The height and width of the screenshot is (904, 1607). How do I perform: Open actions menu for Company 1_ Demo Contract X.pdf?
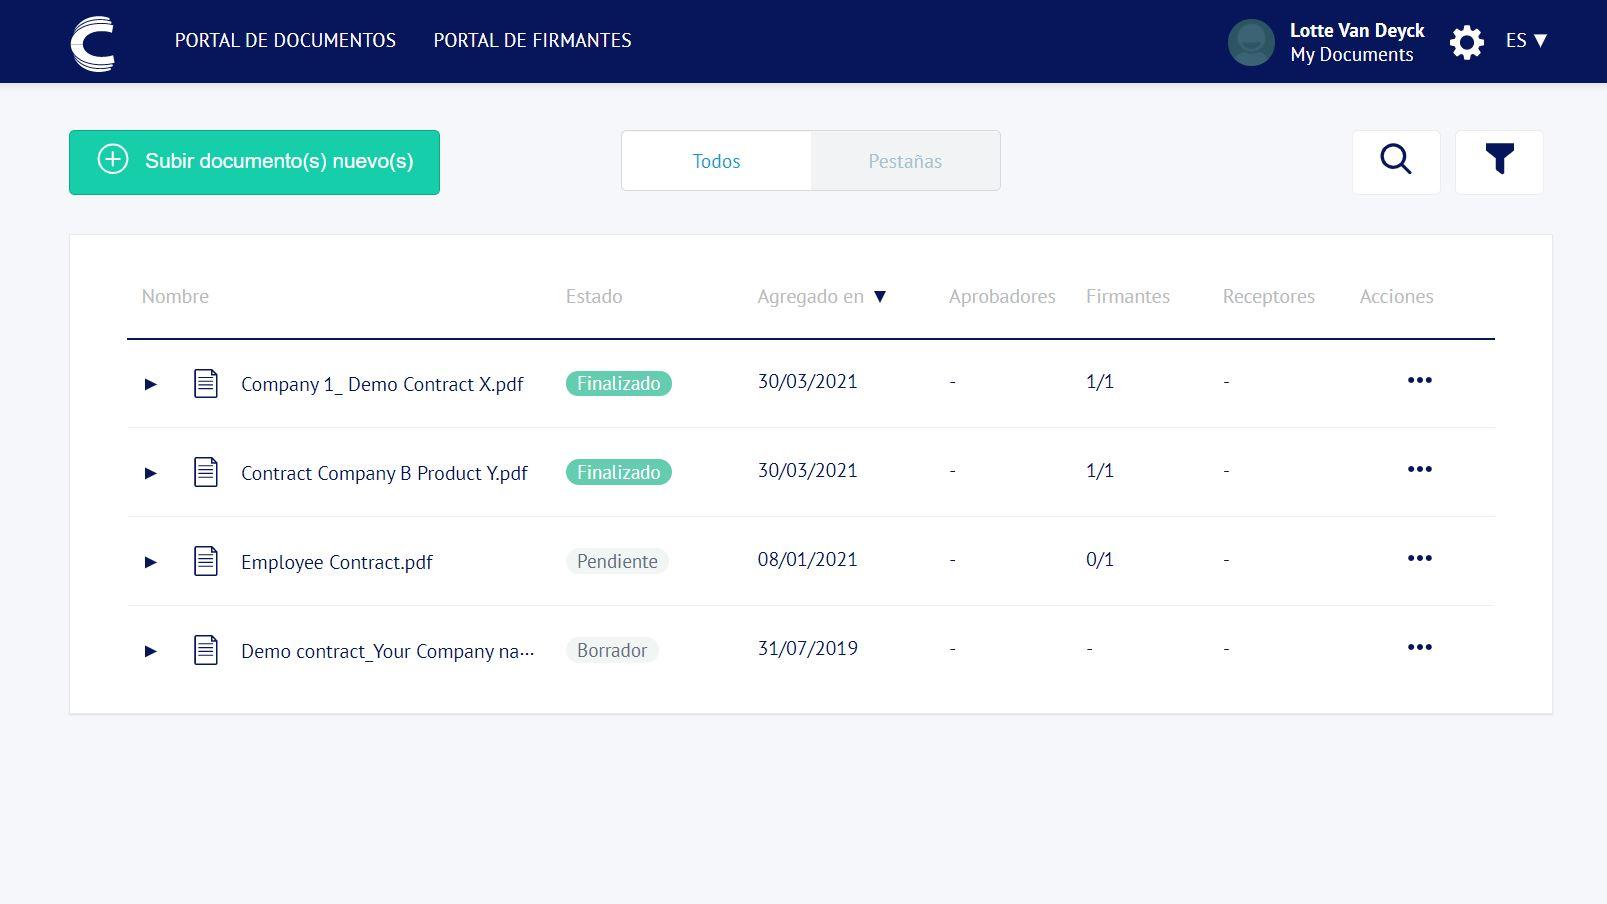pos(1419,380)
